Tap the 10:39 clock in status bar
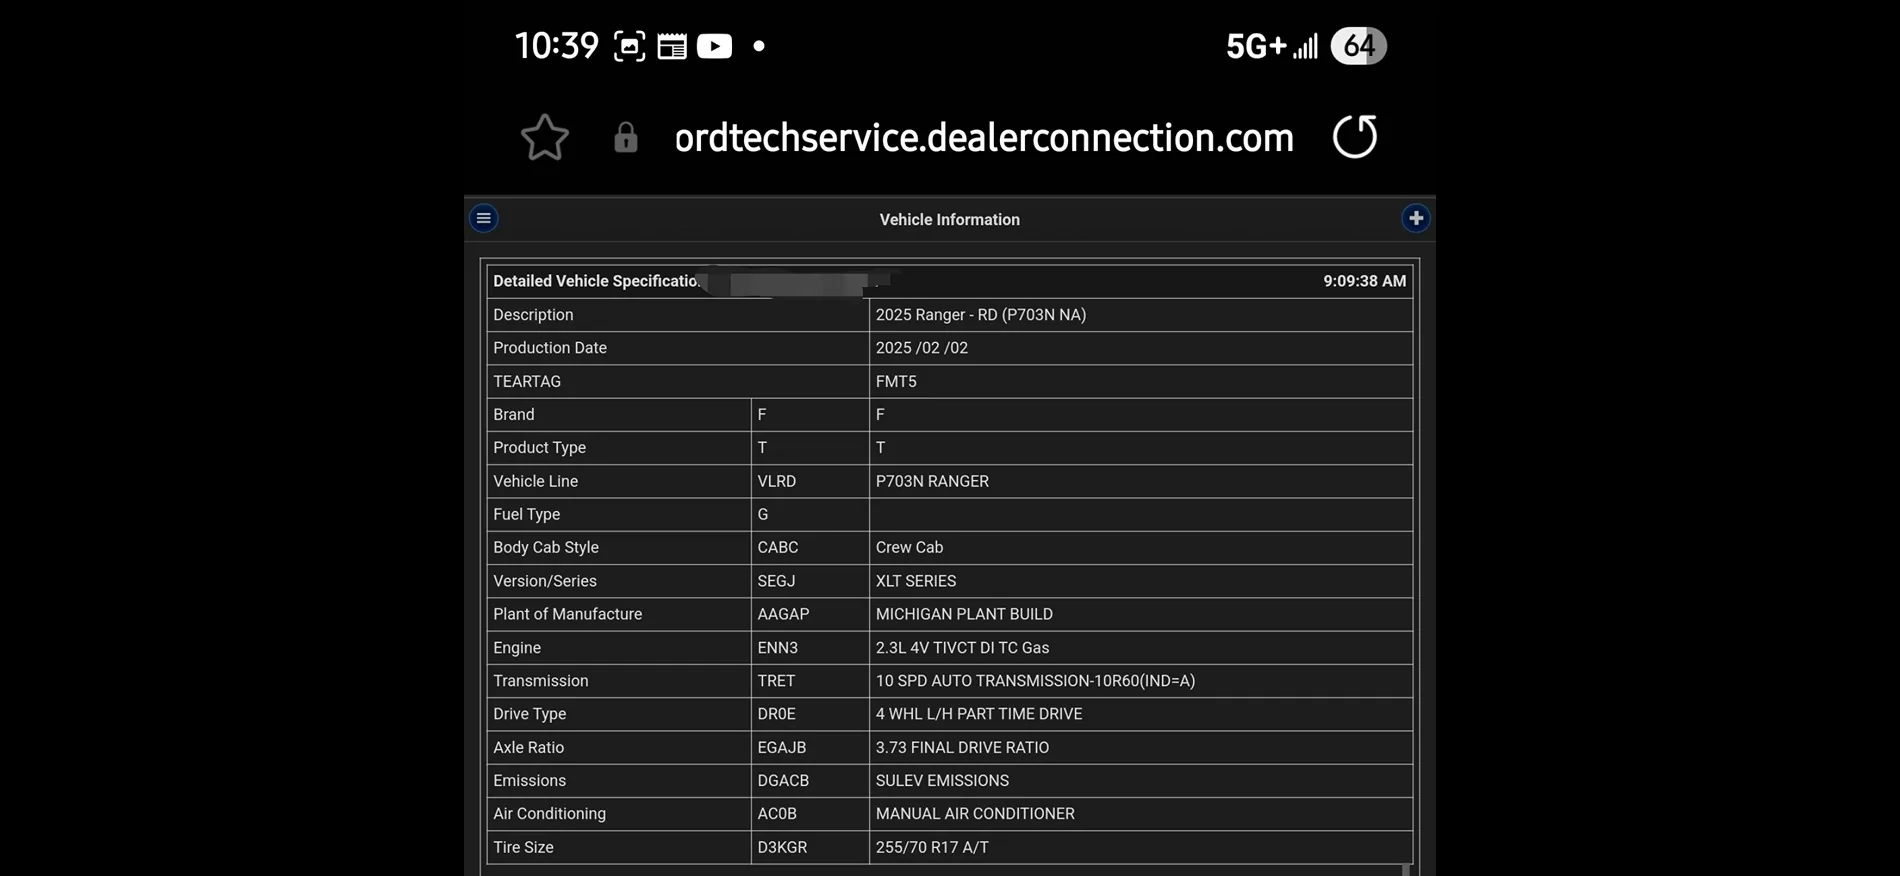 coord(557,46)
